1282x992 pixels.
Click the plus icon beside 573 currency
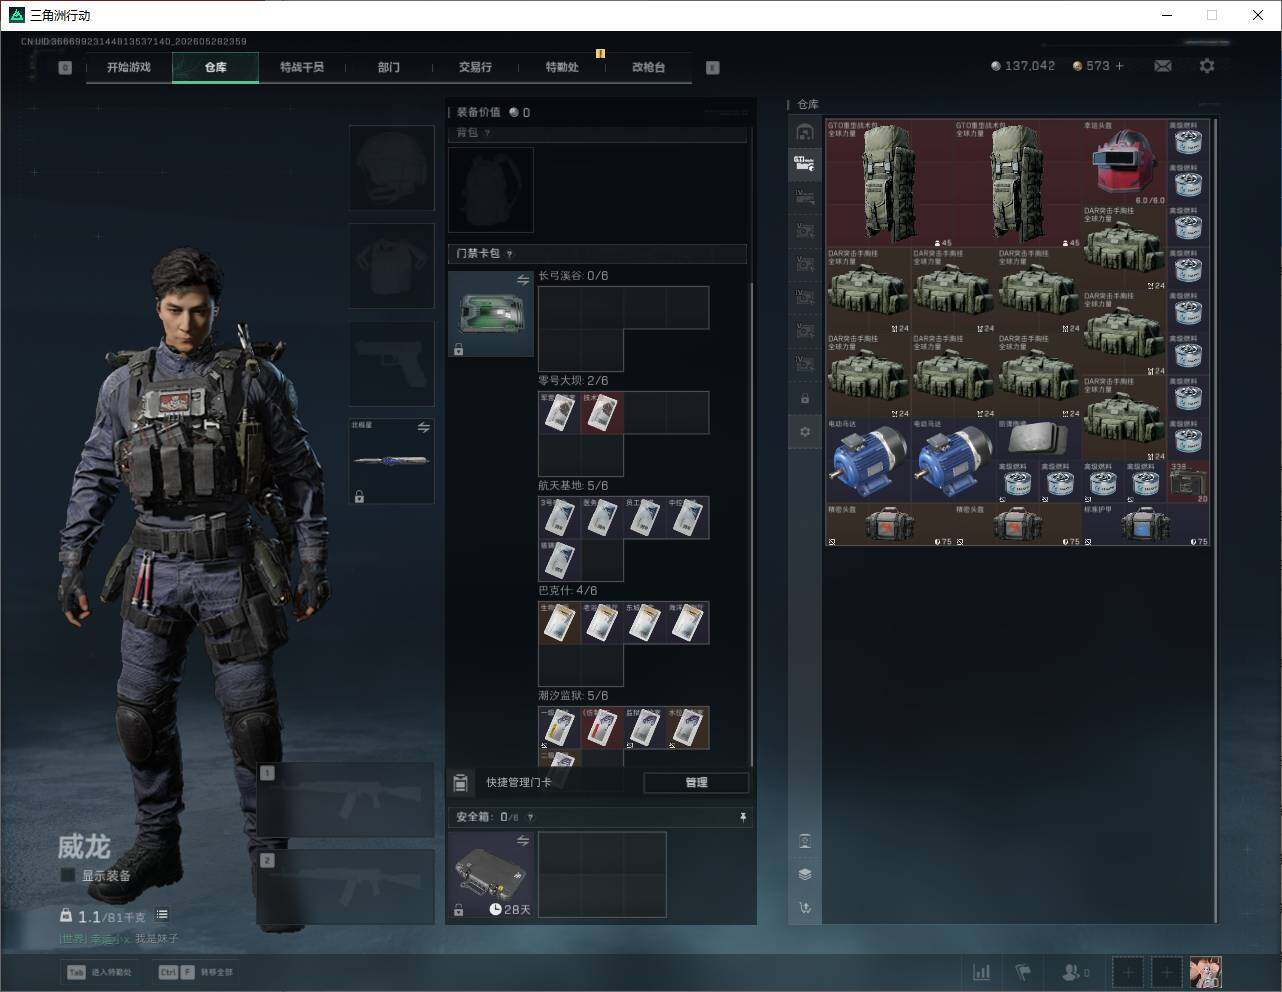[1119, 66]
